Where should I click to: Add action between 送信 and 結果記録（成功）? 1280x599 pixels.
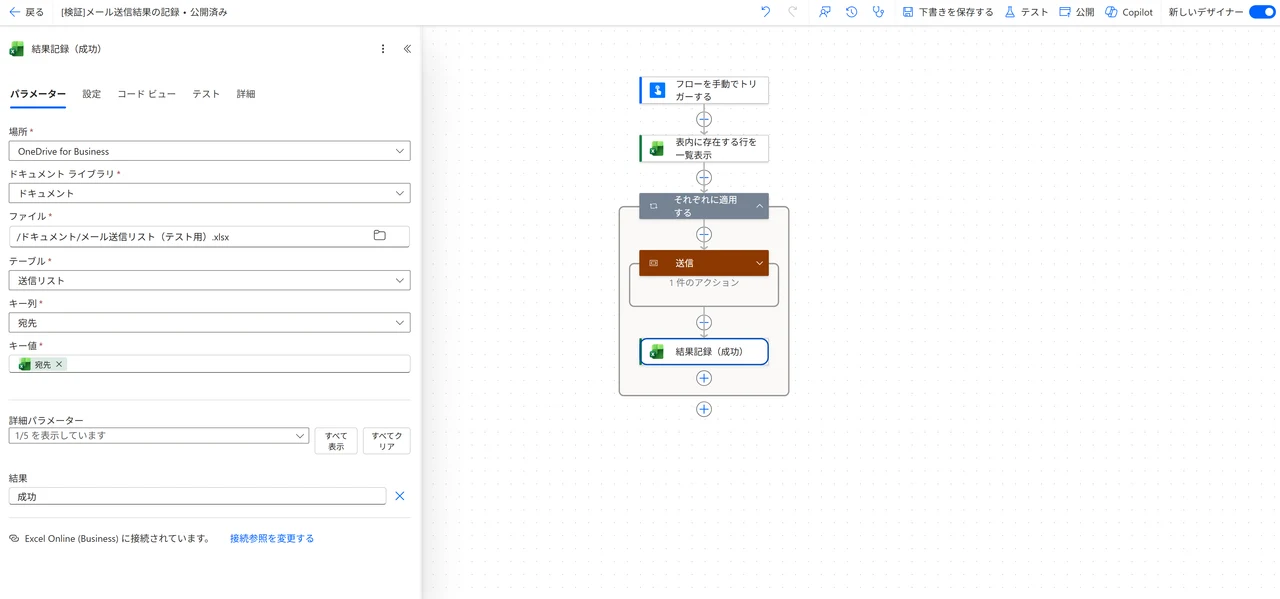click(x=704, y=323)
